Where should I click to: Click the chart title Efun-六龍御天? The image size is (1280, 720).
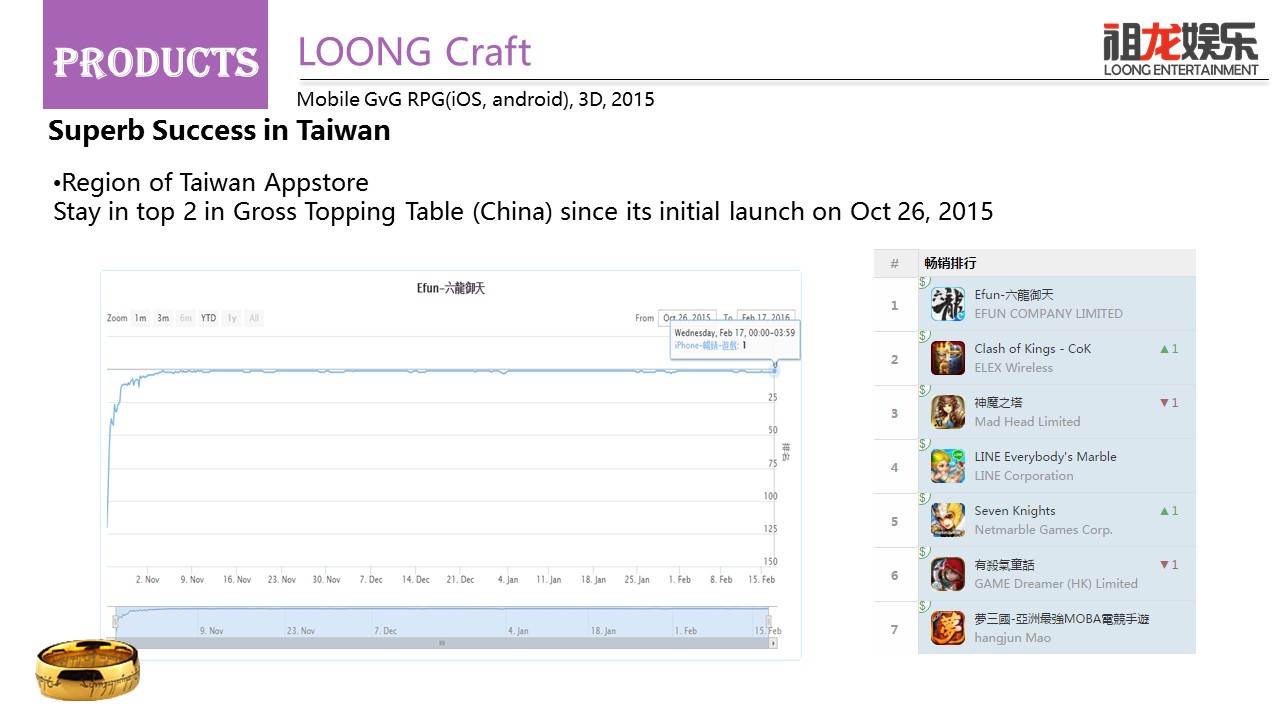pos(451,289)
